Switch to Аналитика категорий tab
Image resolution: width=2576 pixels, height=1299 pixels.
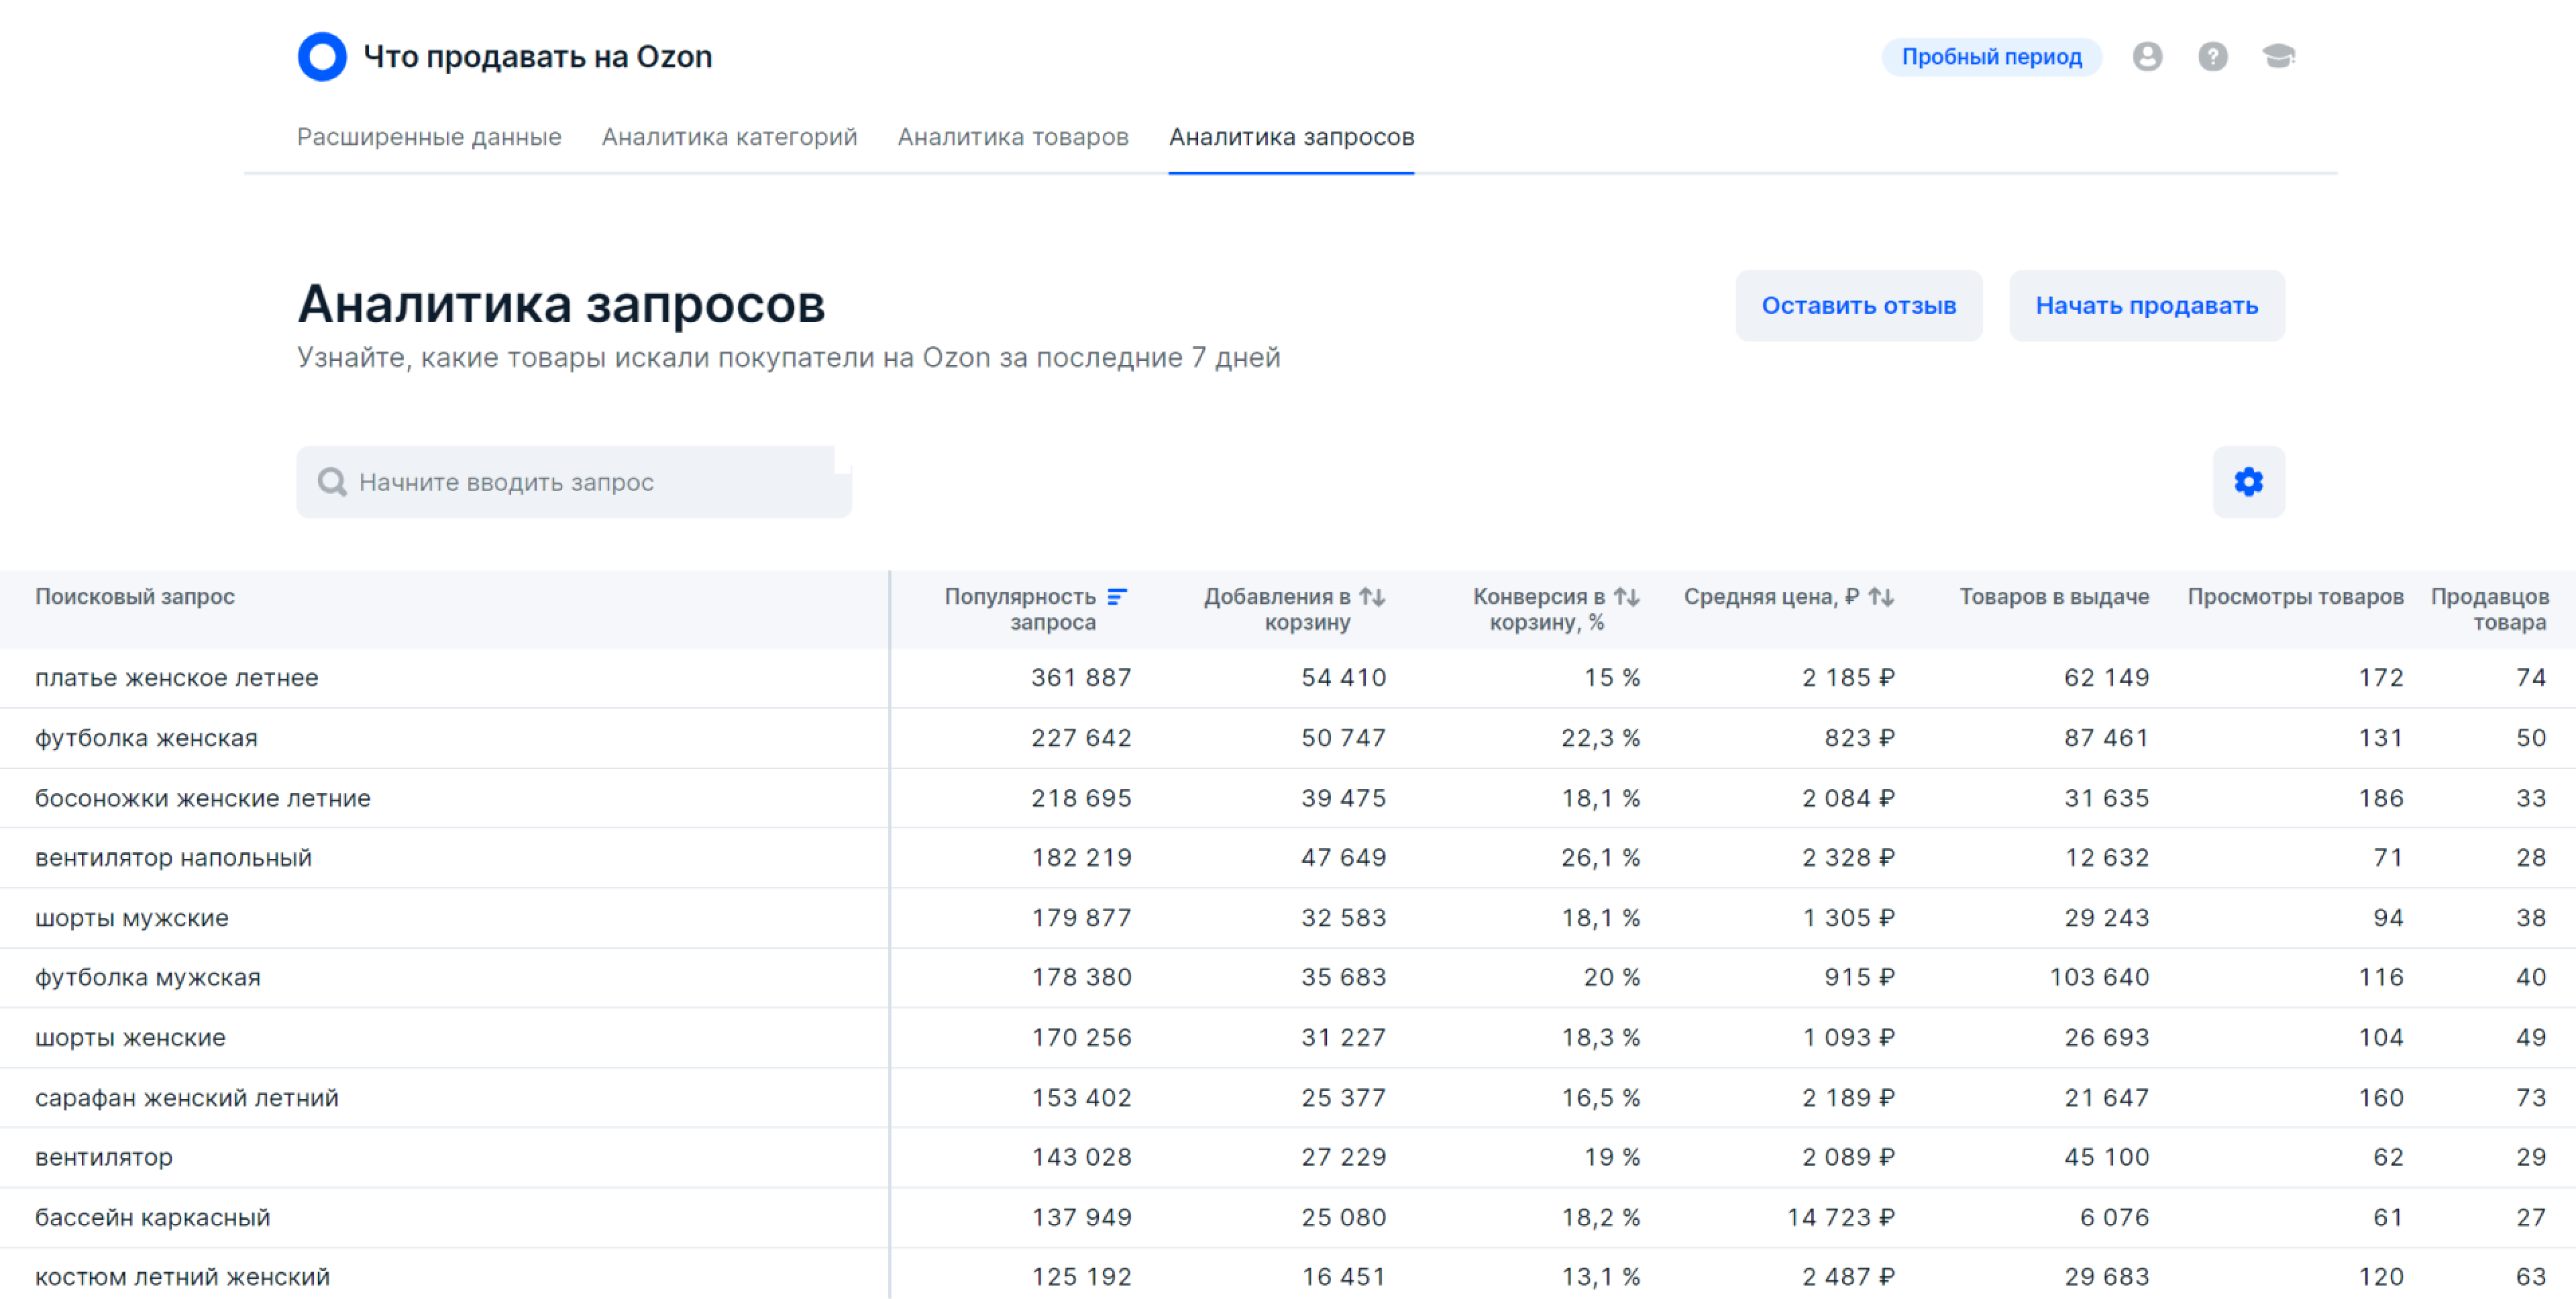tap(729, 137)
